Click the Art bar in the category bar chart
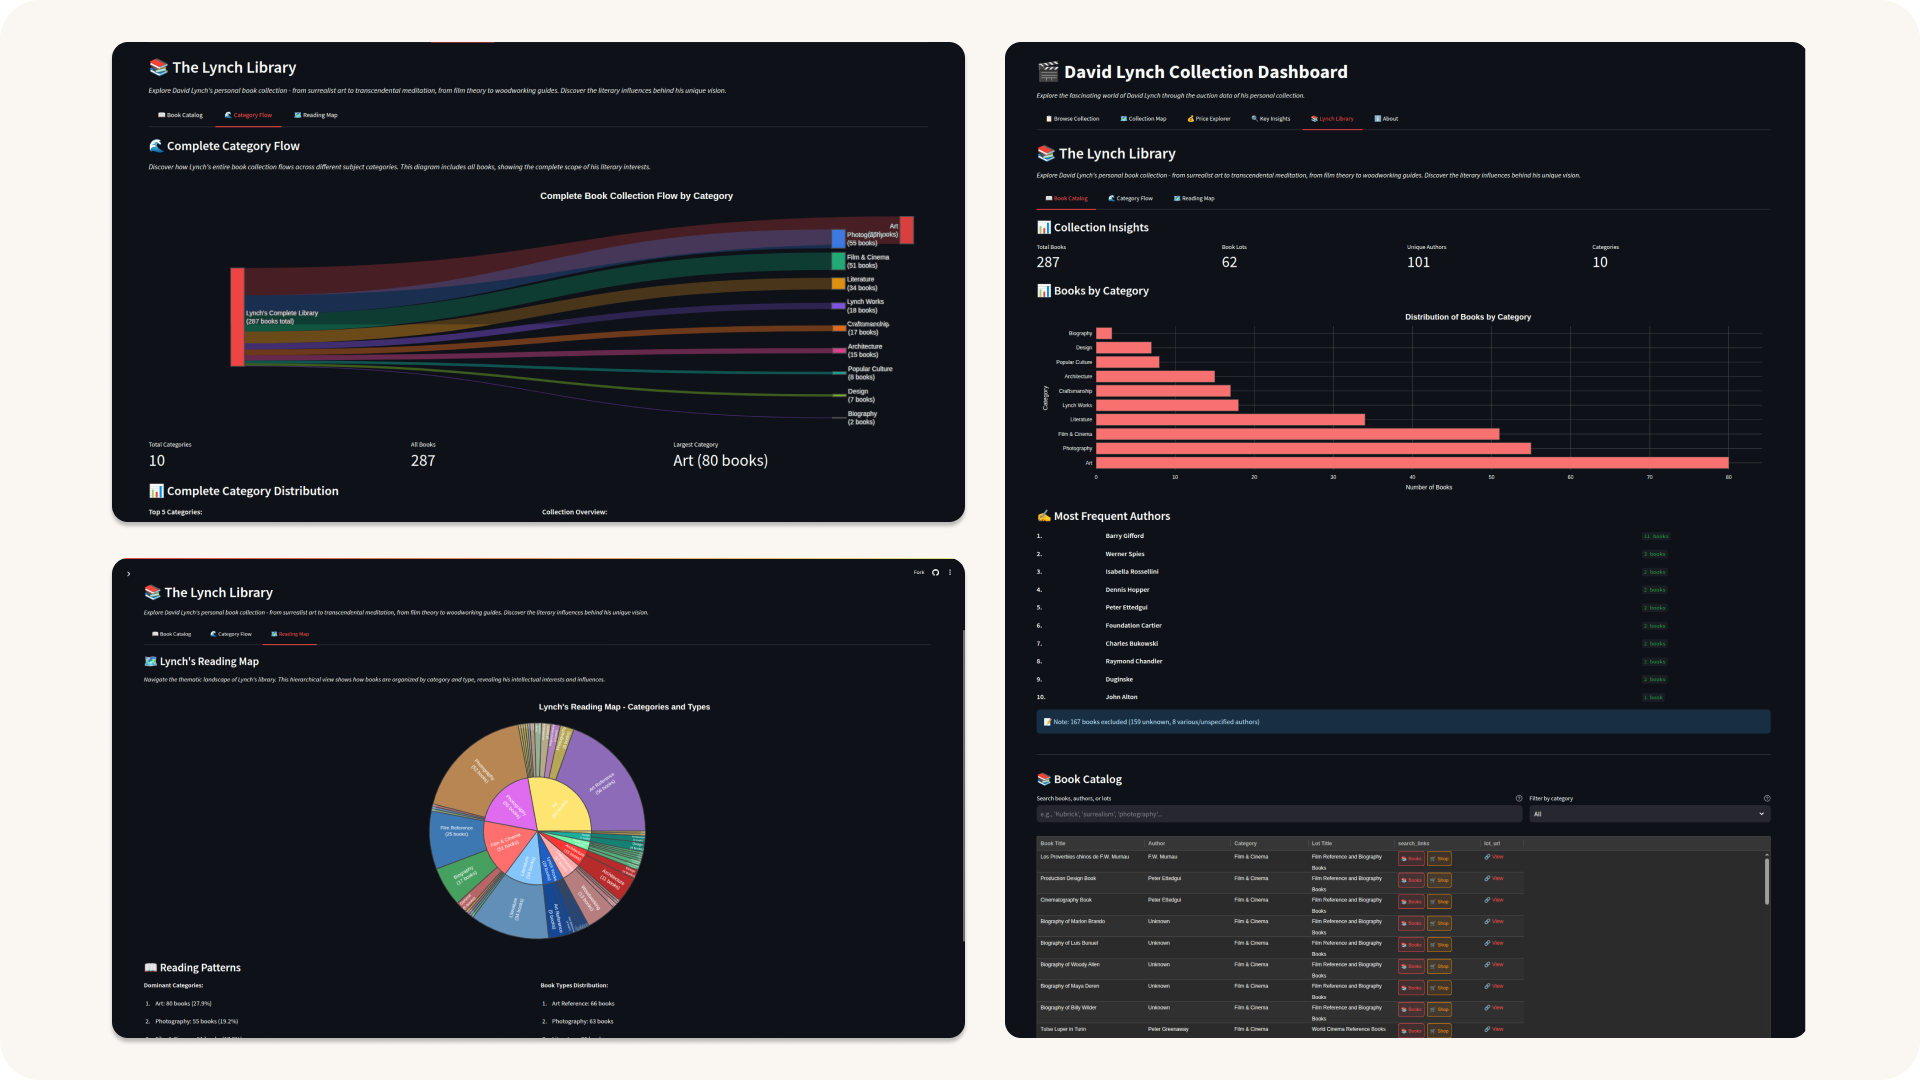 pos(1412,463)
